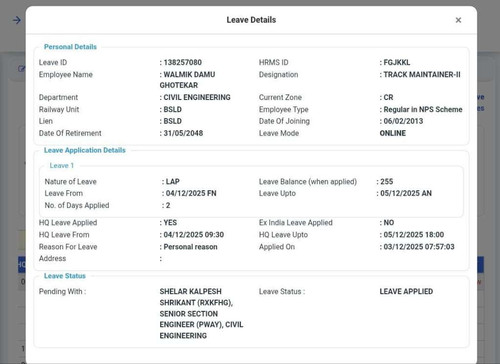This screenshot has width=500, height=364.
Task: Select reason text Personal reason
Action: coord(190,247)
